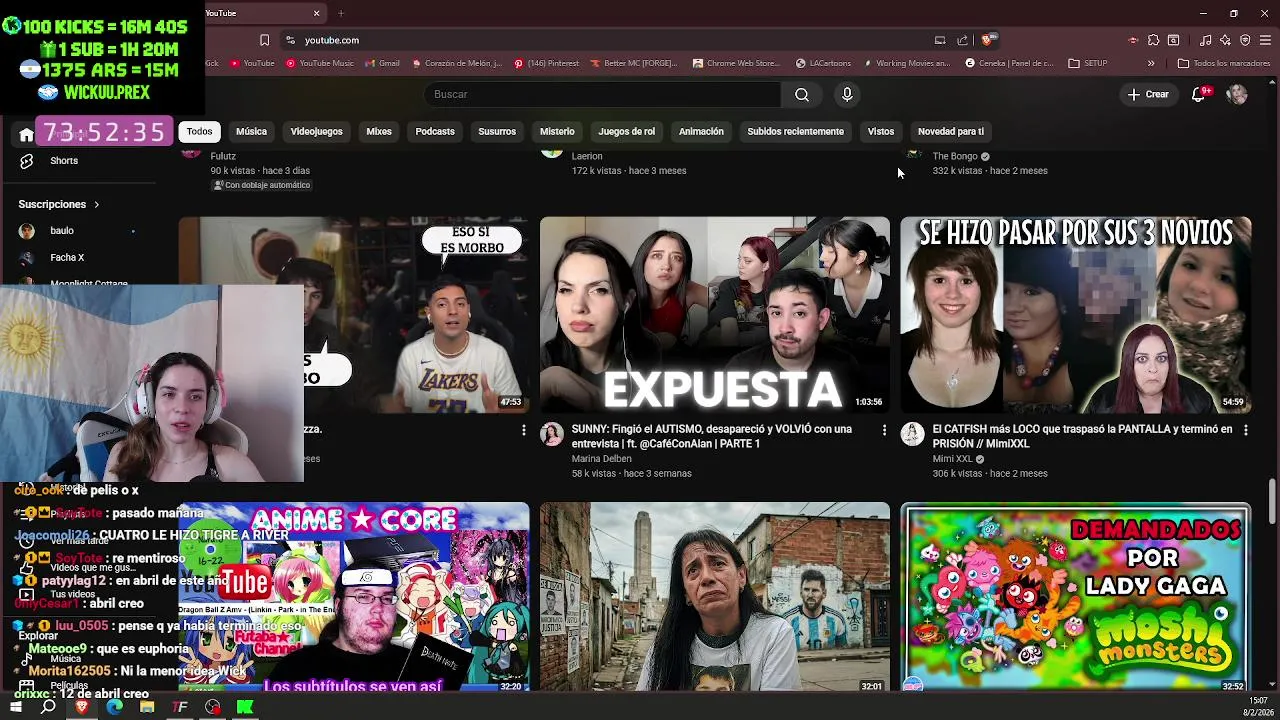Open the account avatar menu

1237,94
